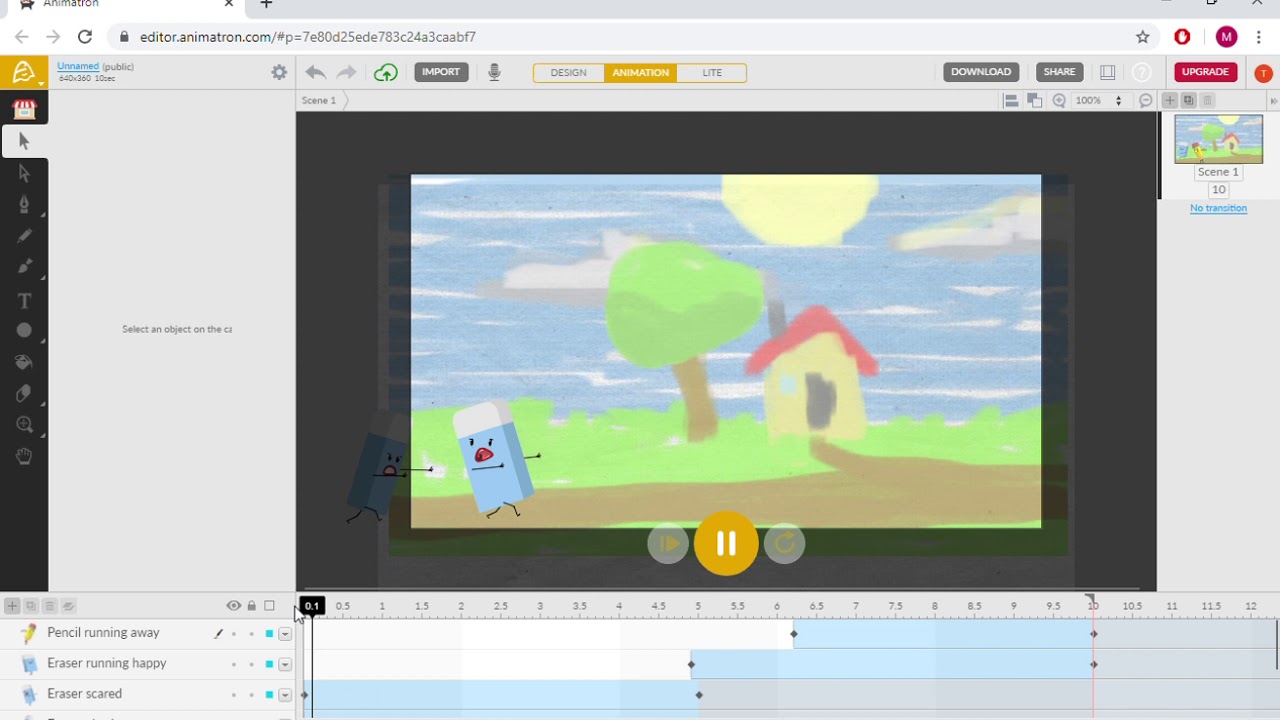This screenshot has width=1280, height=720.
Task: Toggle lock for all layers
Action: [251, 606]
